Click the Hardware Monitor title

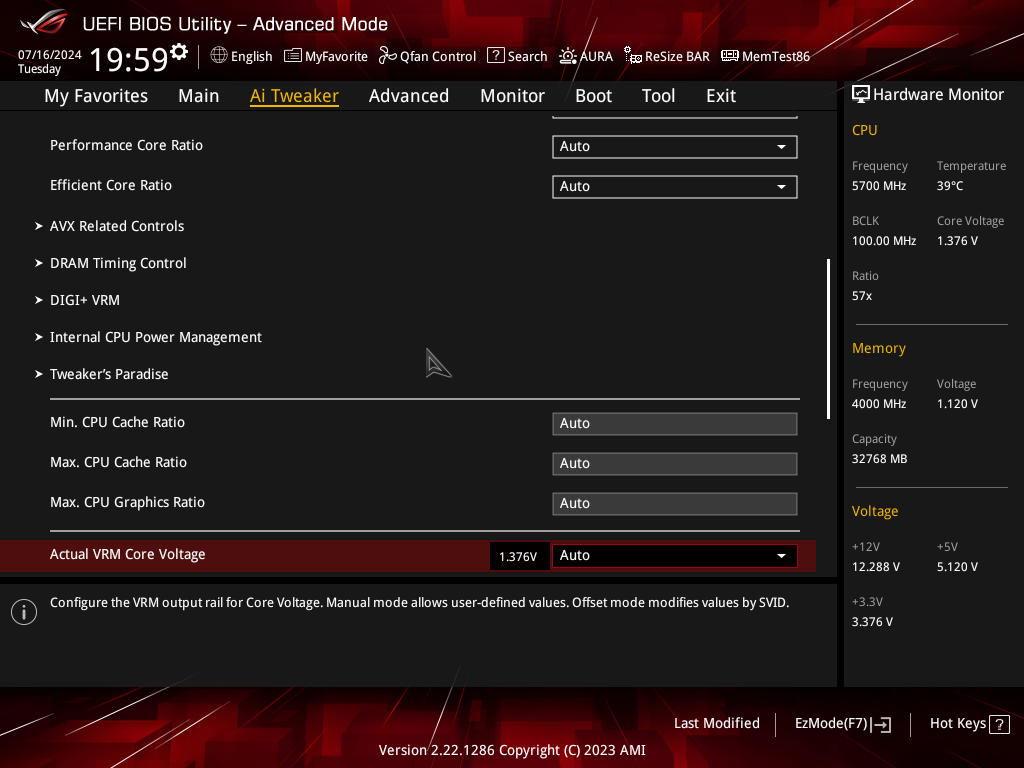click(938, 95)
